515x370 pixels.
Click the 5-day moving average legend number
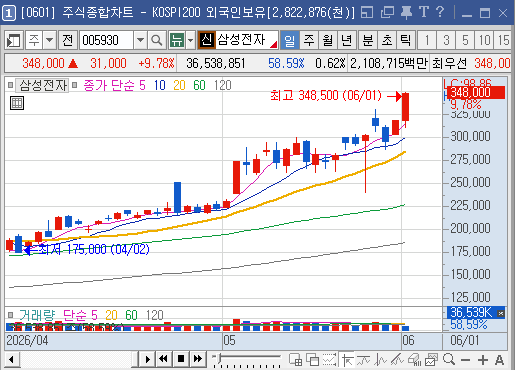tap(142, 85)
